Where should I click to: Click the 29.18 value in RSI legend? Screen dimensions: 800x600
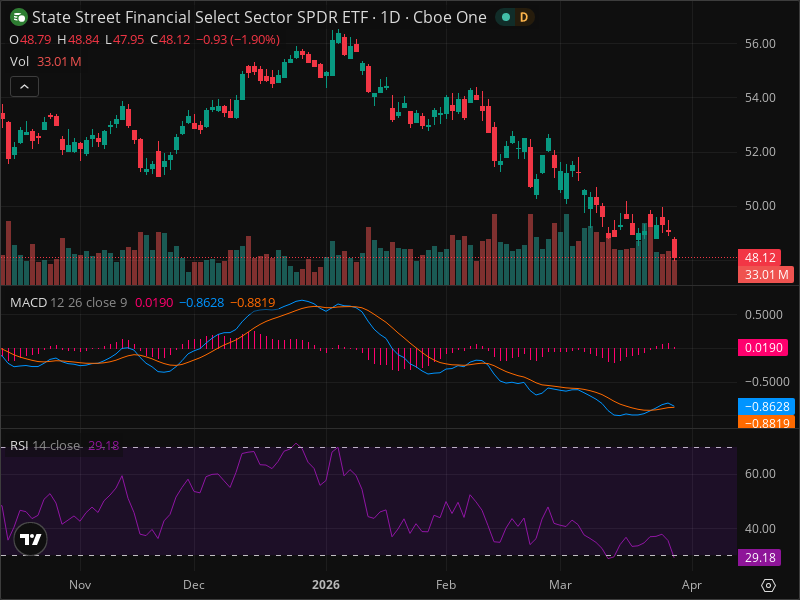(x=104, y=445)
